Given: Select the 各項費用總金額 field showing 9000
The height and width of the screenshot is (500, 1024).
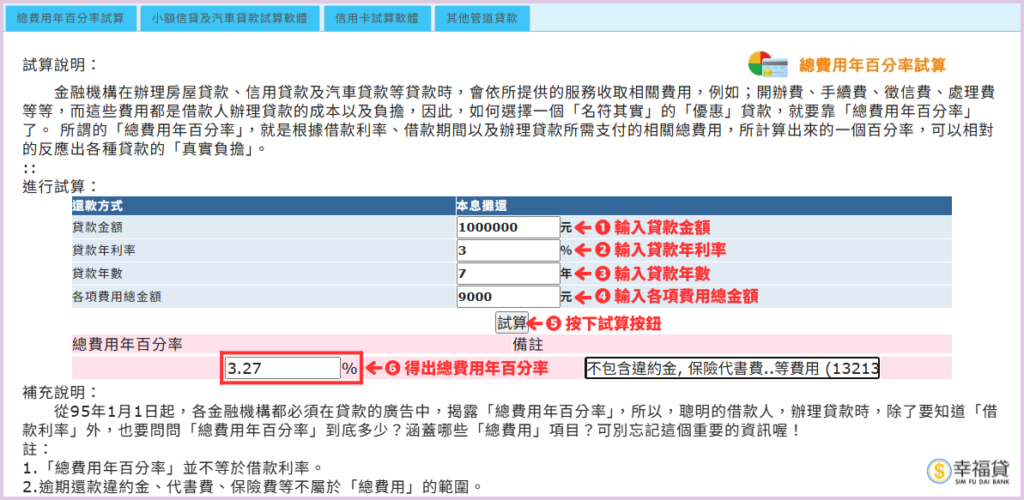Looking at the screenshot, I should tap(507, 296).
